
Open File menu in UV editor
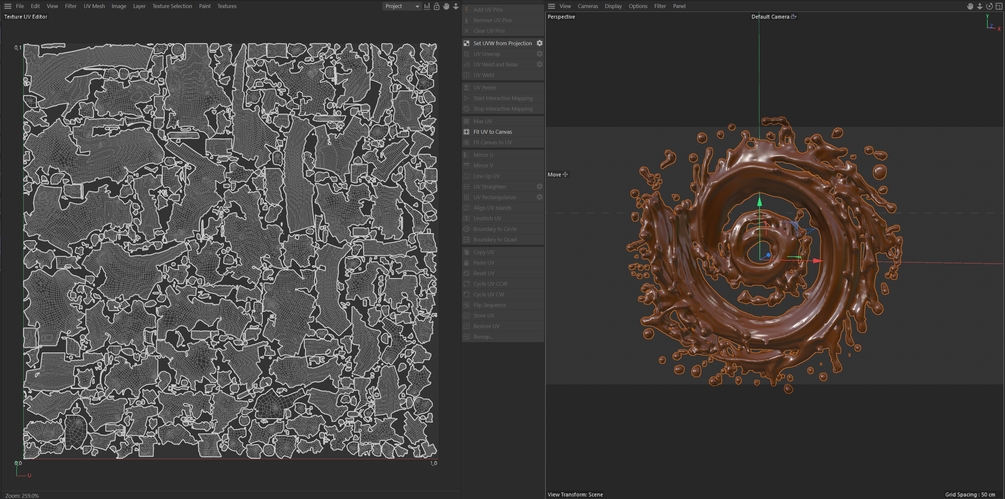tap(20, 6)
